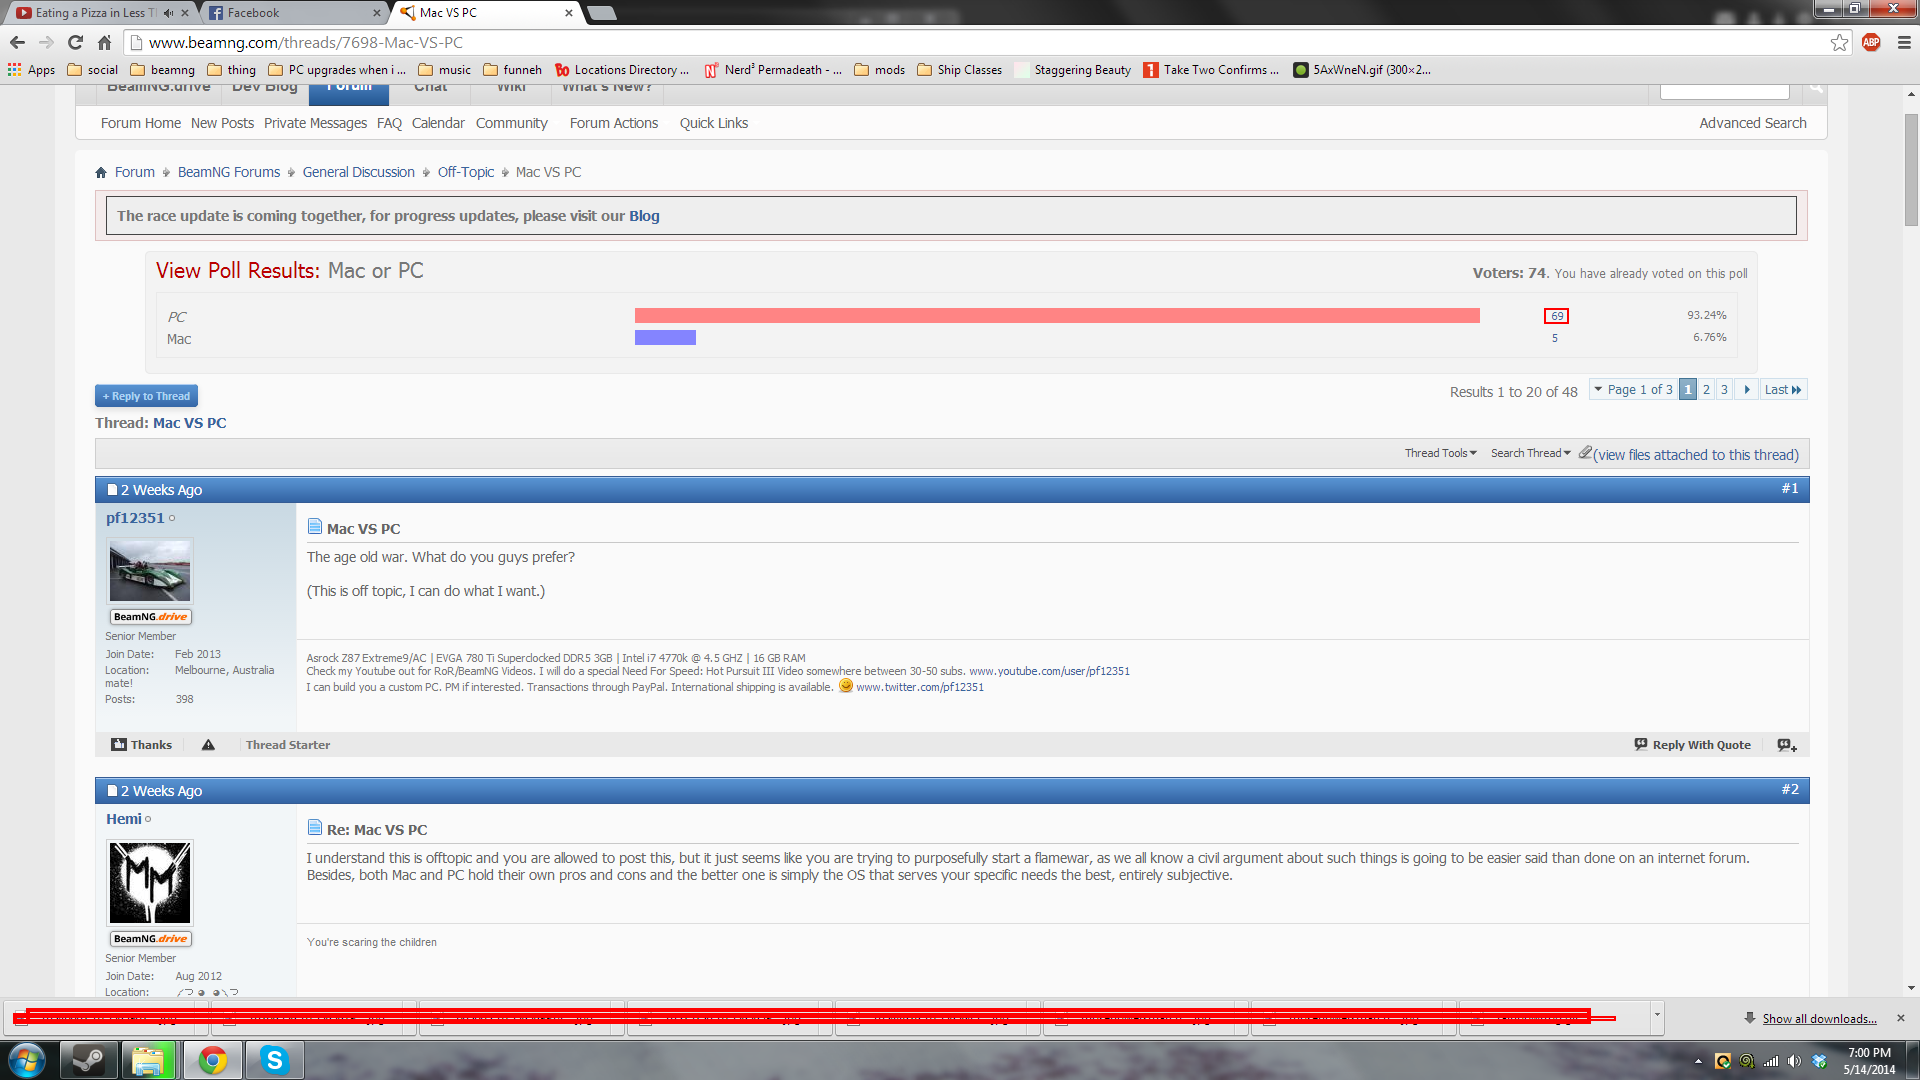Open pf12351's avatar thumbnail
This screenshot has width=1920, height=1080.
click(150, 571)
